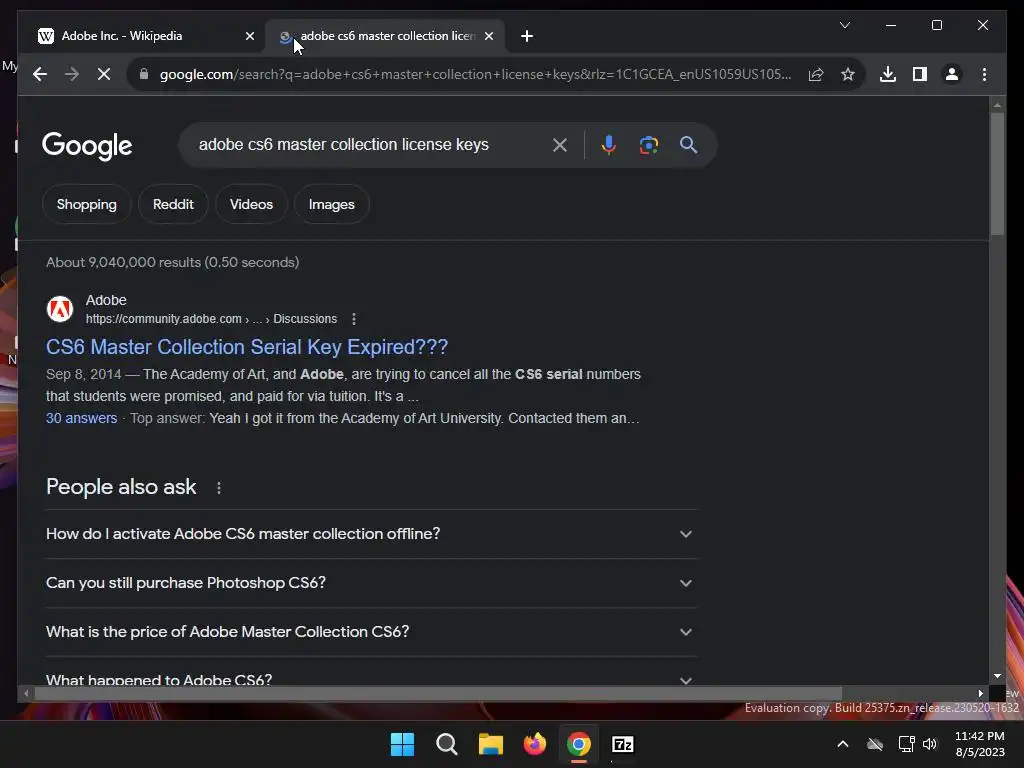Stop loading the page
This screenshot has width=1024, height=768.
[104, 74]
